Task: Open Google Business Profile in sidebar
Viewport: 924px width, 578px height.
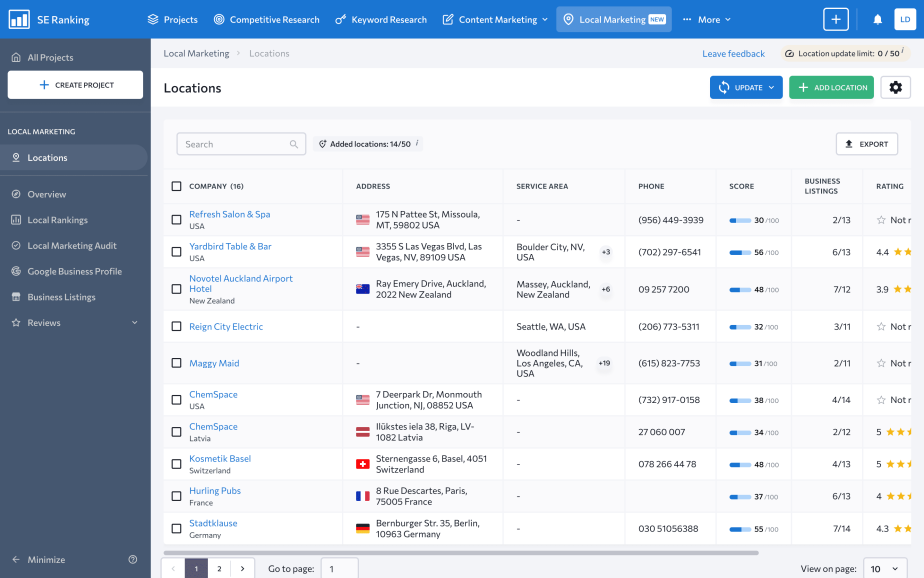Action: (74, 271)
